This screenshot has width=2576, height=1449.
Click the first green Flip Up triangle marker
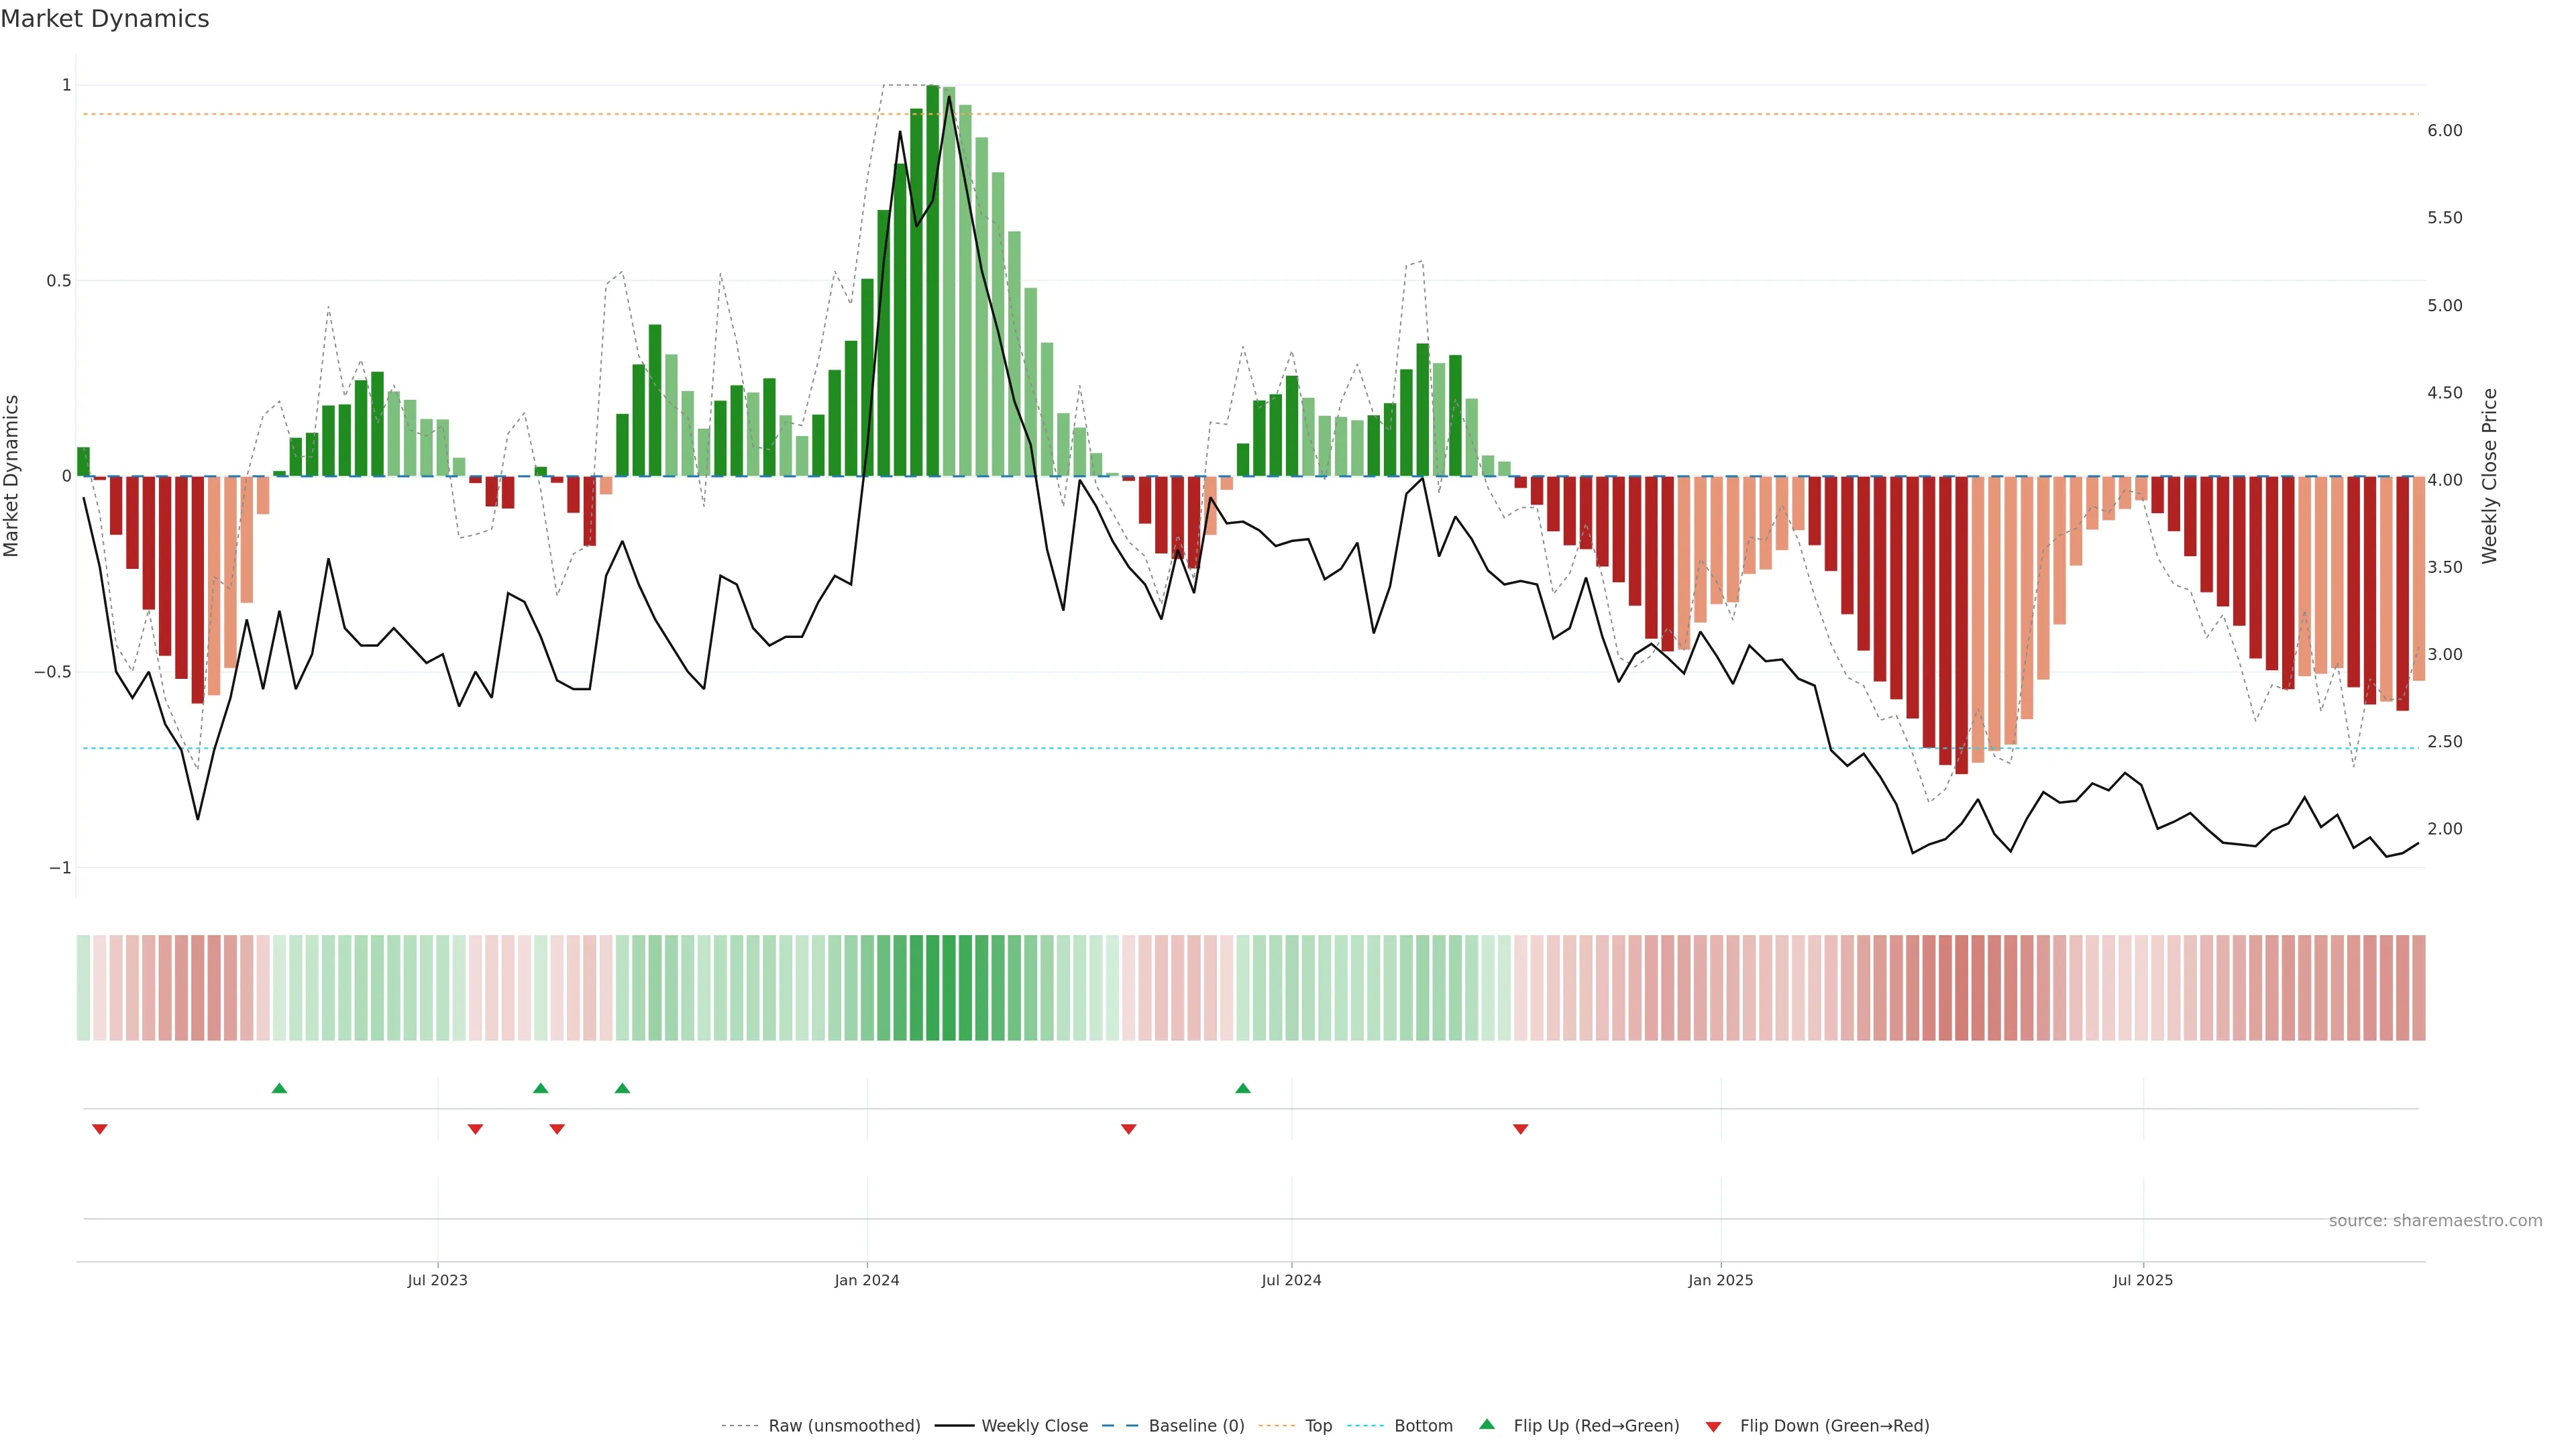pyautogui.click(x=279, y=1088)
